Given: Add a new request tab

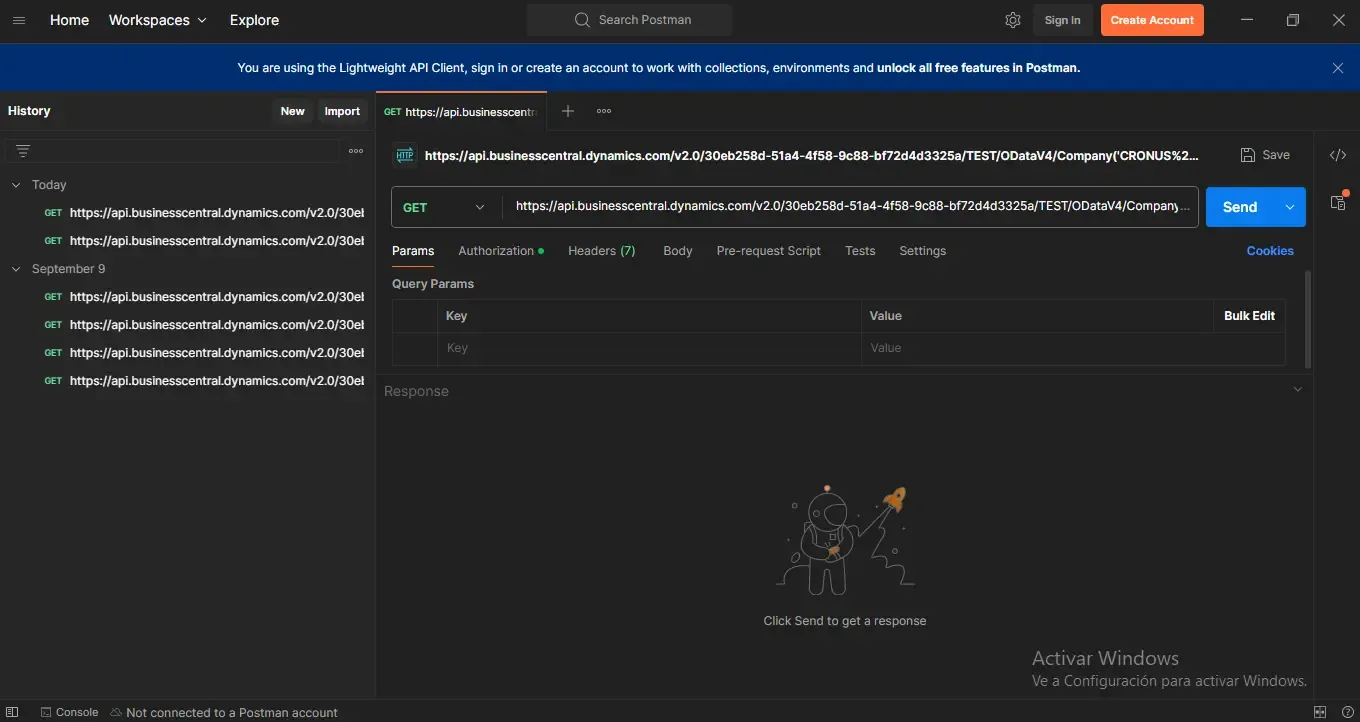Looking at the screenshot, I should click(x=568, y=111).
